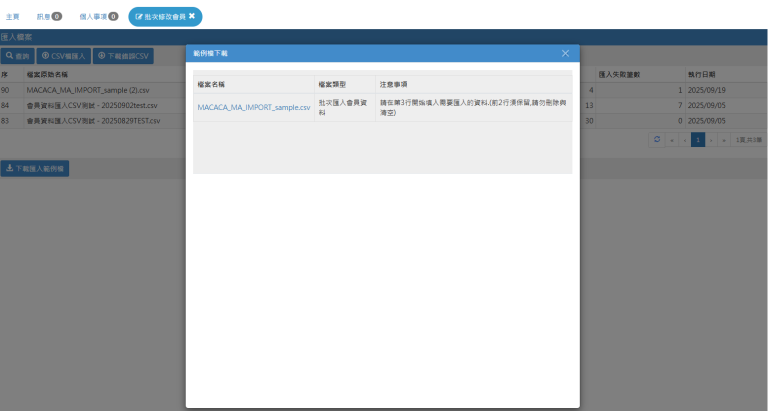Download MACACA_MA_IMPORT_sample.csv file link
This screenshot has width=768, height=411.
point(254,106)
